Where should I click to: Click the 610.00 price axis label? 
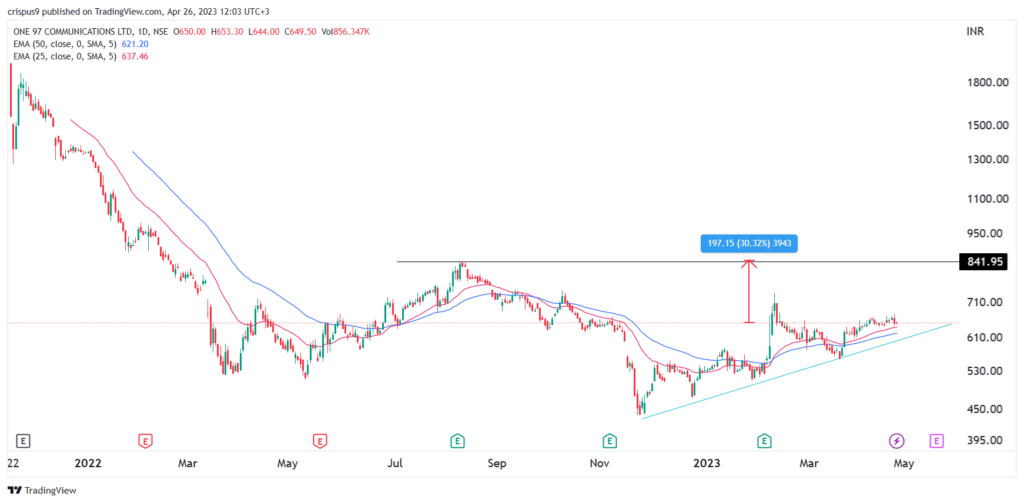(x=986, y=337)
